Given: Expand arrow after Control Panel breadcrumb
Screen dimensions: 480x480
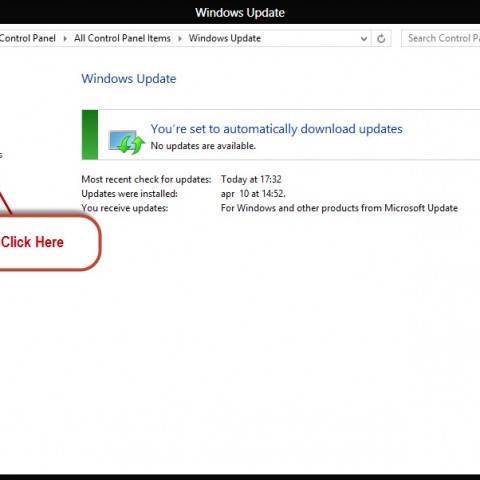Looking at the screenshot, I should [65, 39].
